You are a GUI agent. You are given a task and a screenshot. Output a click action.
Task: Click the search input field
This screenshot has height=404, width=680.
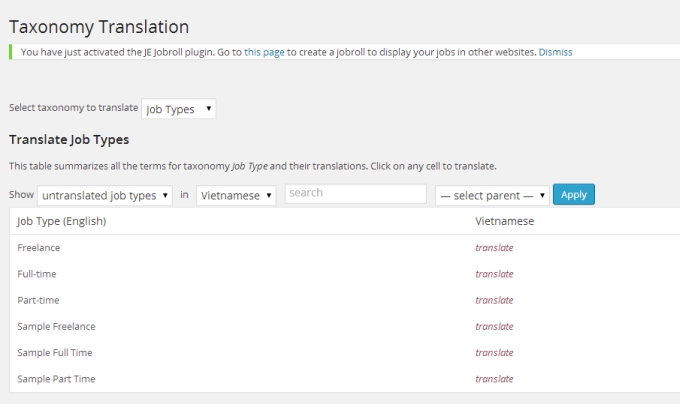click(355, 194)
